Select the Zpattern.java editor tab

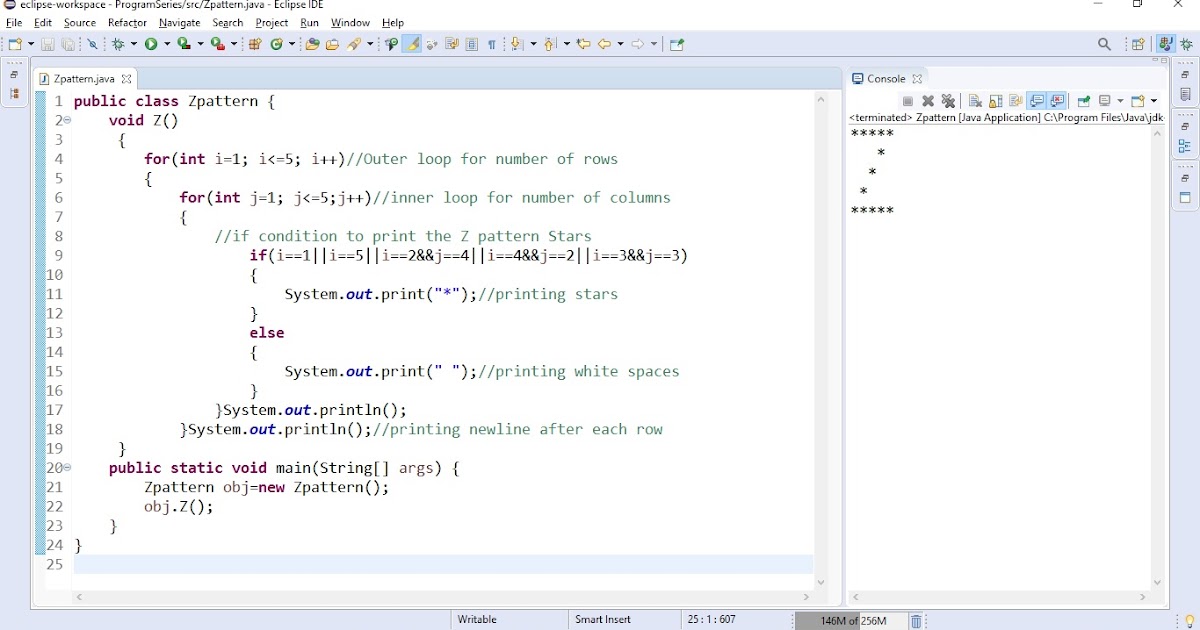(84, 78)
